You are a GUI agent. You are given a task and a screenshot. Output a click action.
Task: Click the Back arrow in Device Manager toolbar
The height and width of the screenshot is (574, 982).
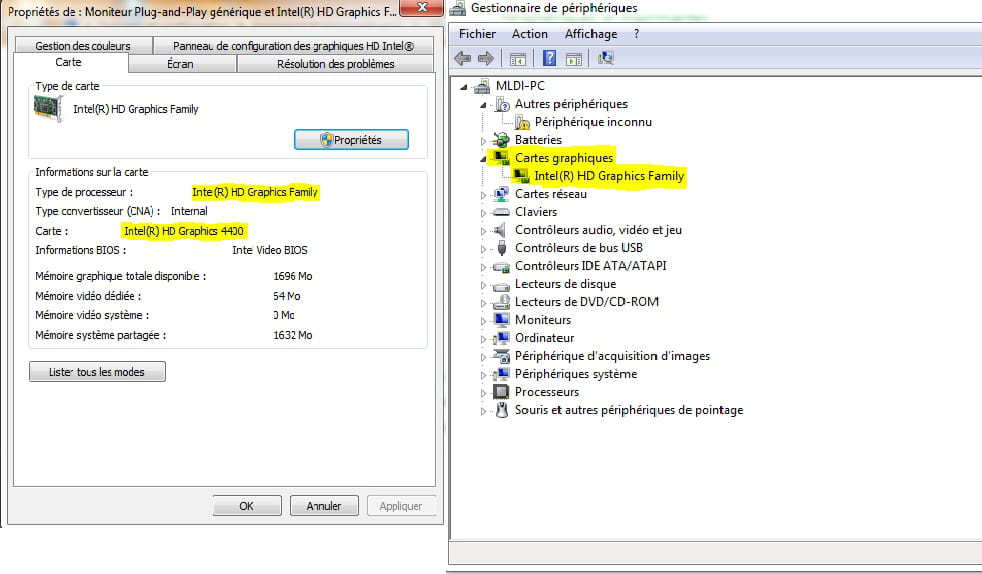click(462, 59)
